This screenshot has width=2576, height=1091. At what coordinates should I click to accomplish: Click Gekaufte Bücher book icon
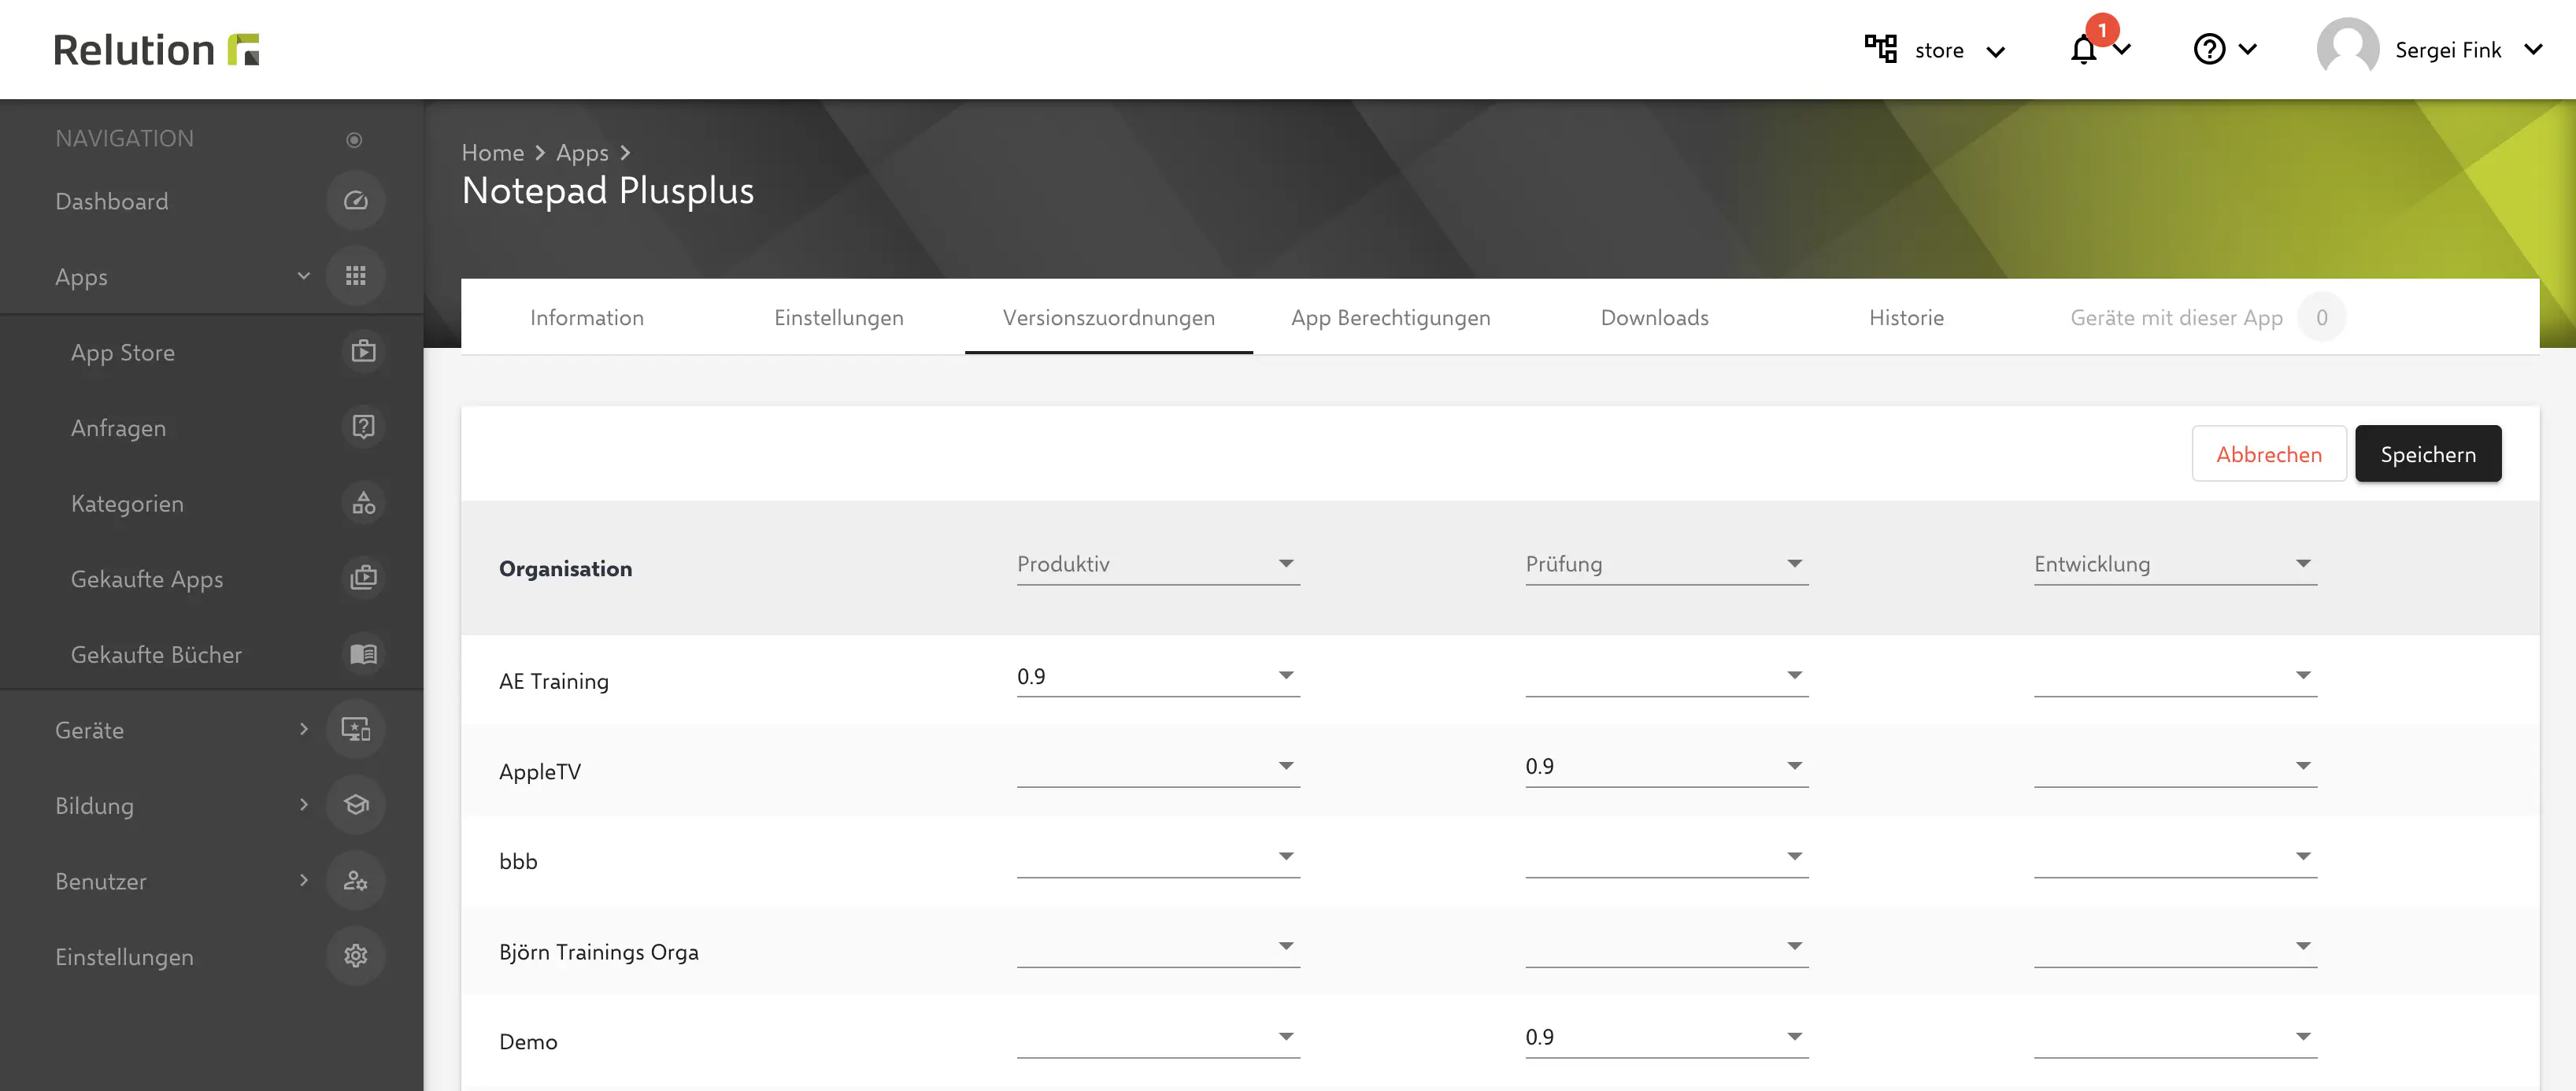(363, 654)
